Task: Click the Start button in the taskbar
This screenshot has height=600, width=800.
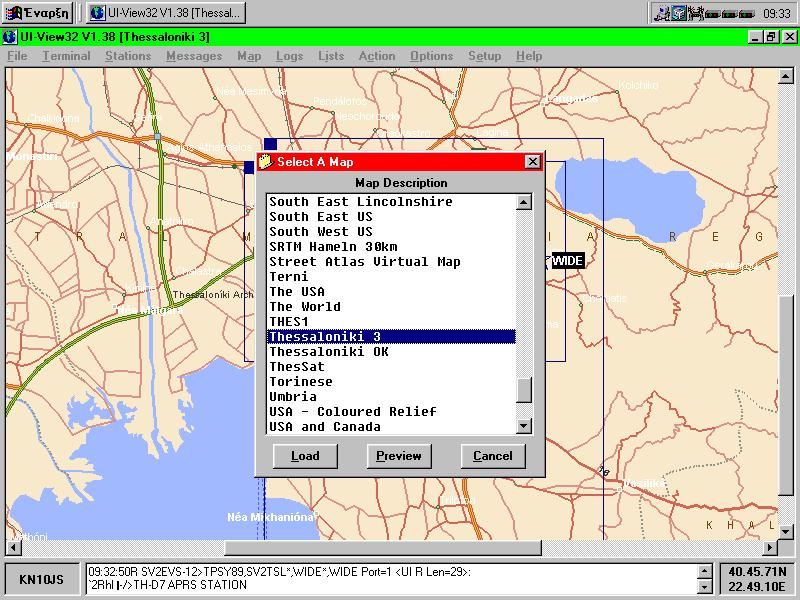Action: tap(37, 13)
